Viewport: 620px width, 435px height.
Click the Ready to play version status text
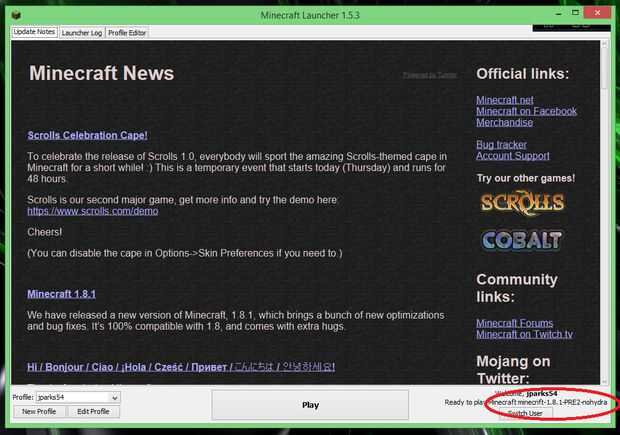coord(525,402)
